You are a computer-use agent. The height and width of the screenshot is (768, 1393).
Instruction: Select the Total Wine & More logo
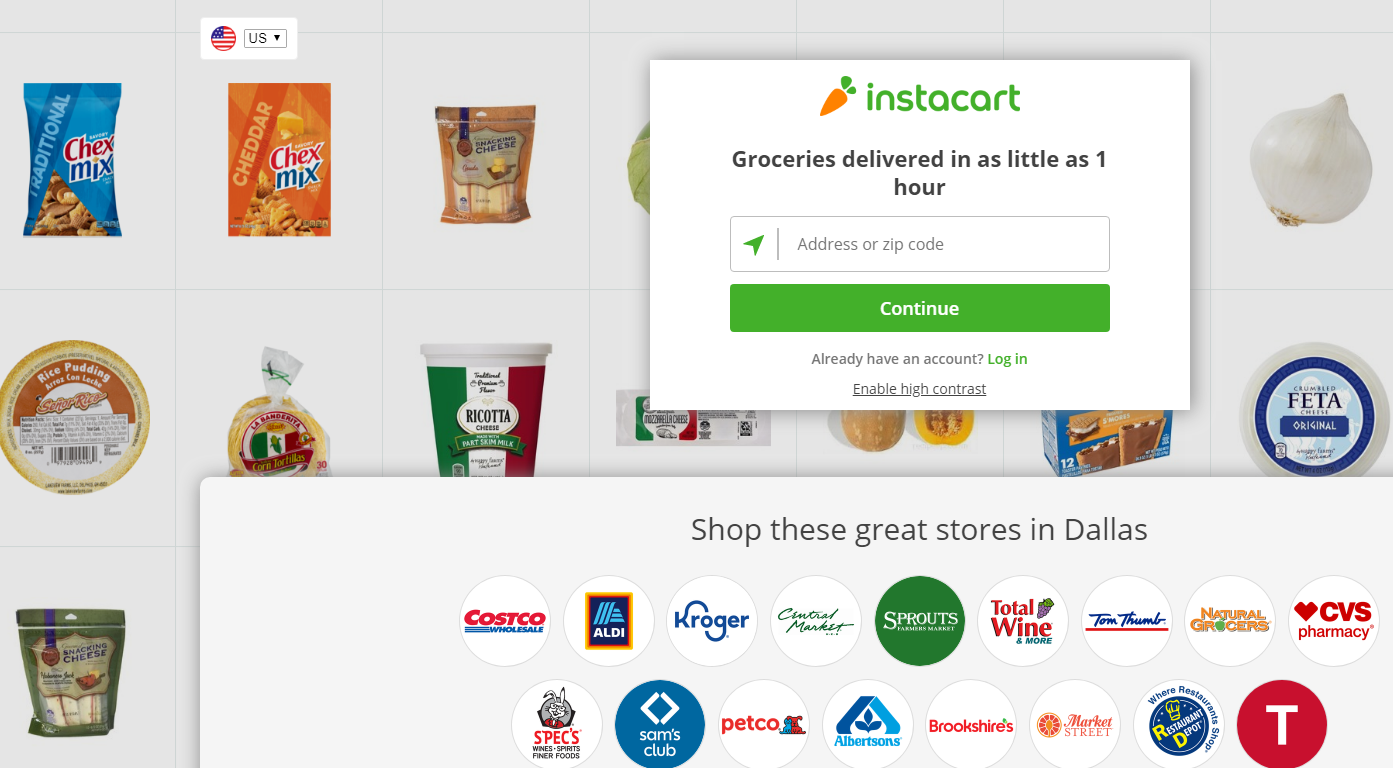pyautogui.click(x=1023, y=621)
